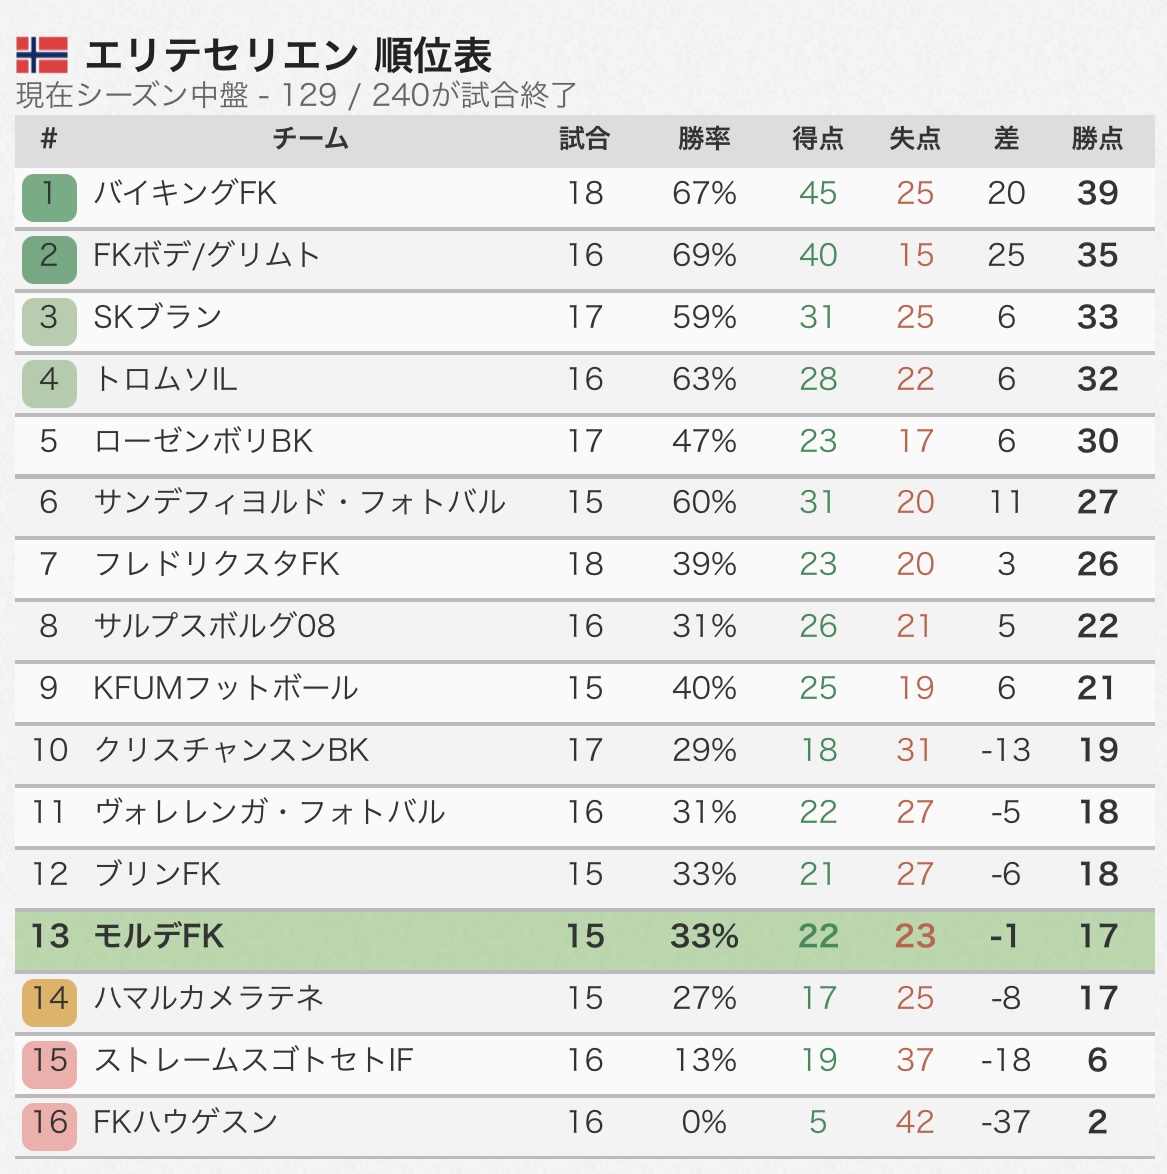This screenshot has height=1174, width=1167.
Task: Sort by the 失点 column header
Action: pos(915,139)
